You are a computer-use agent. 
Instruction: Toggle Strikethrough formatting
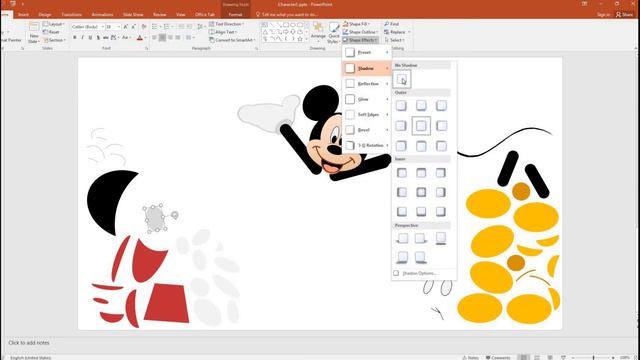click(x=106, y=38)
